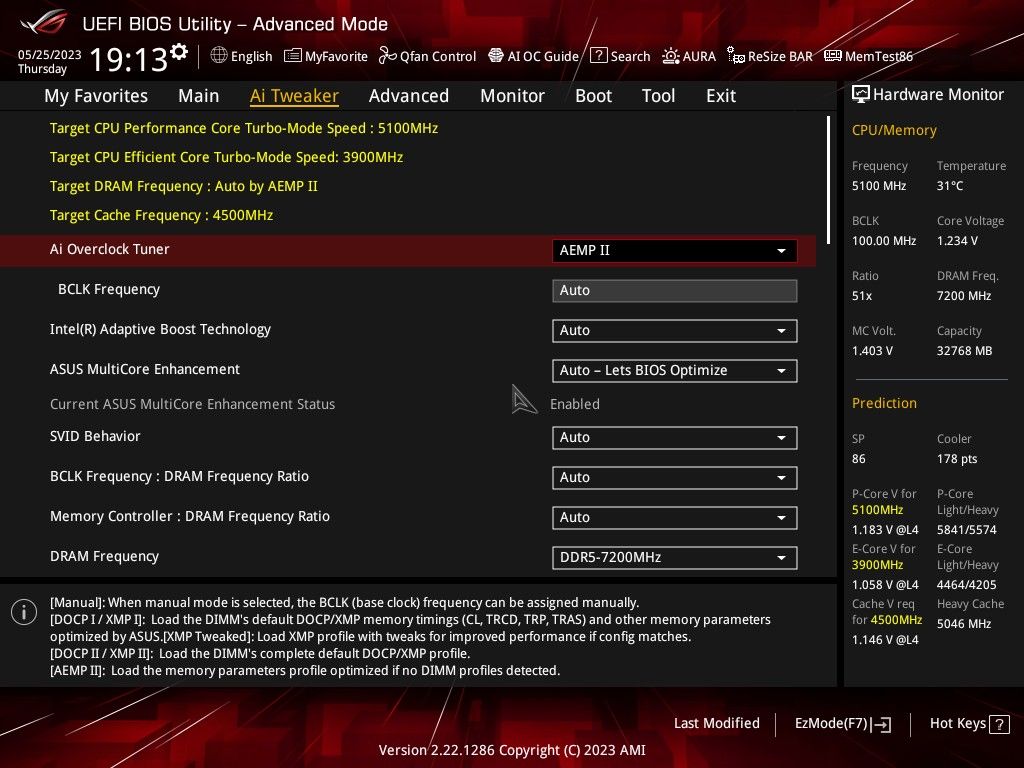Image resolution: width=1024 pixels, height=768 pixels.
Task: Open My Favorites tab
Action: [96, 96]
